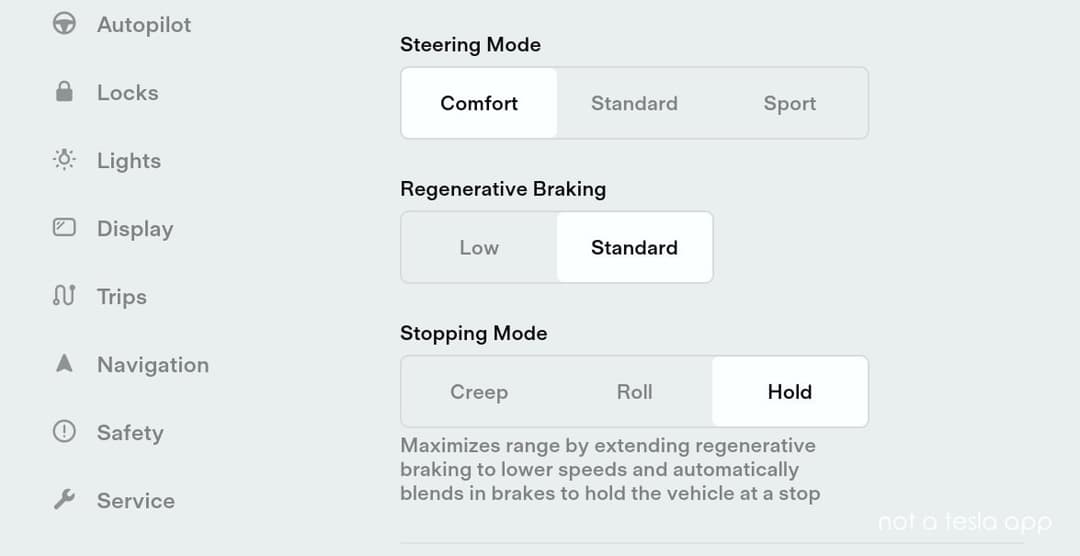Click the Navigation arrow icon
Screen dimensions: 1080x556
[x=64, y=364]
